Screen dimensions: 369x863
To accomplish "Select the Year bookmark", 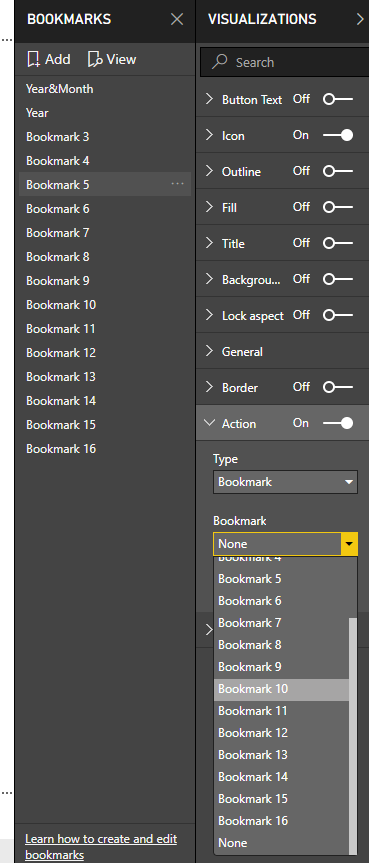I will tap(105, 113).
